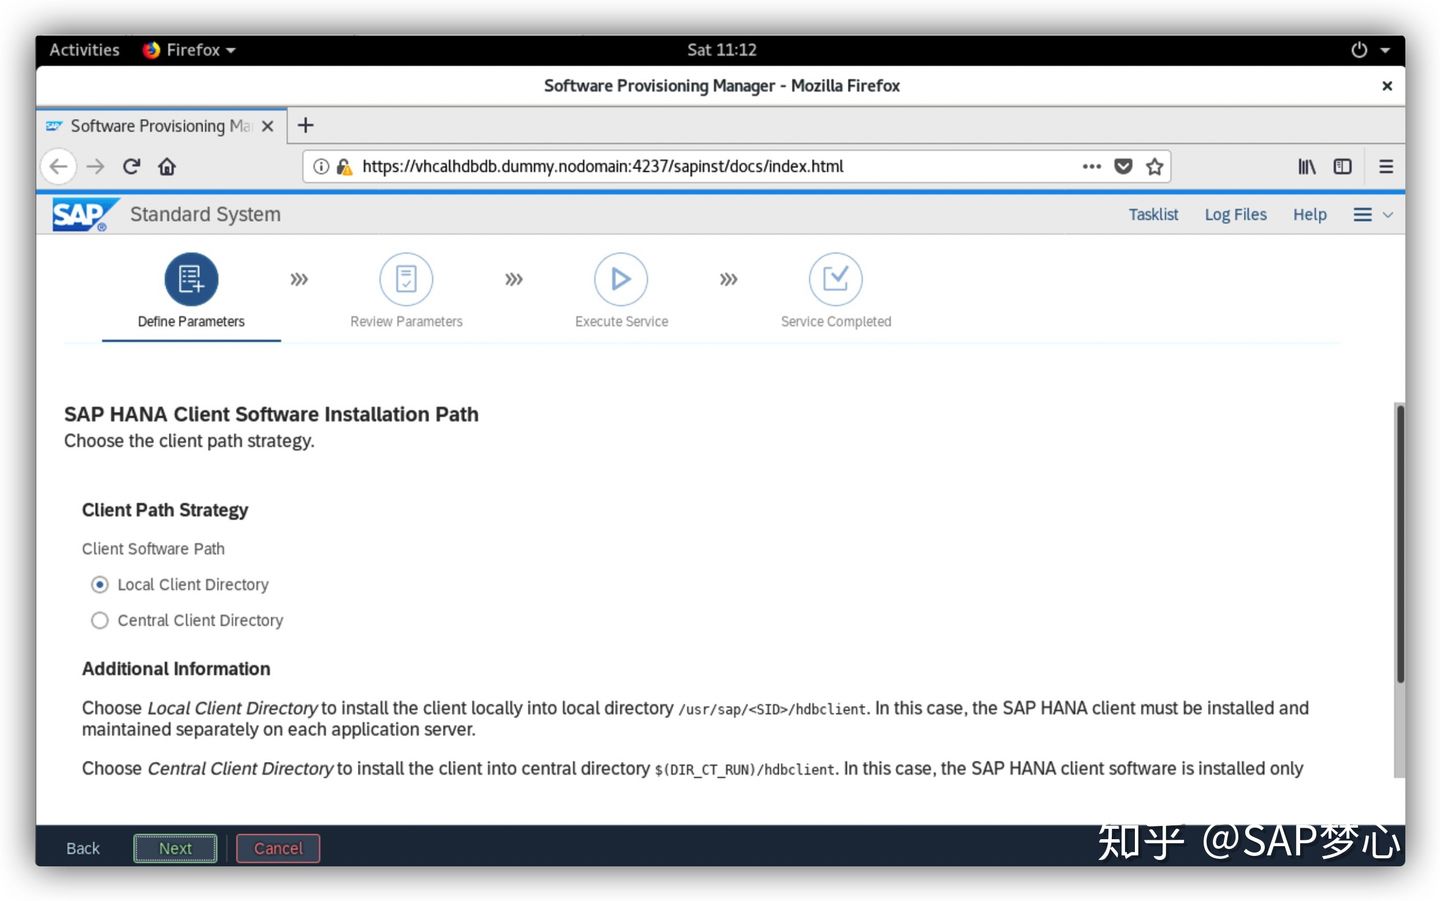
Task: Click the Back button
Action: [83, 848]
